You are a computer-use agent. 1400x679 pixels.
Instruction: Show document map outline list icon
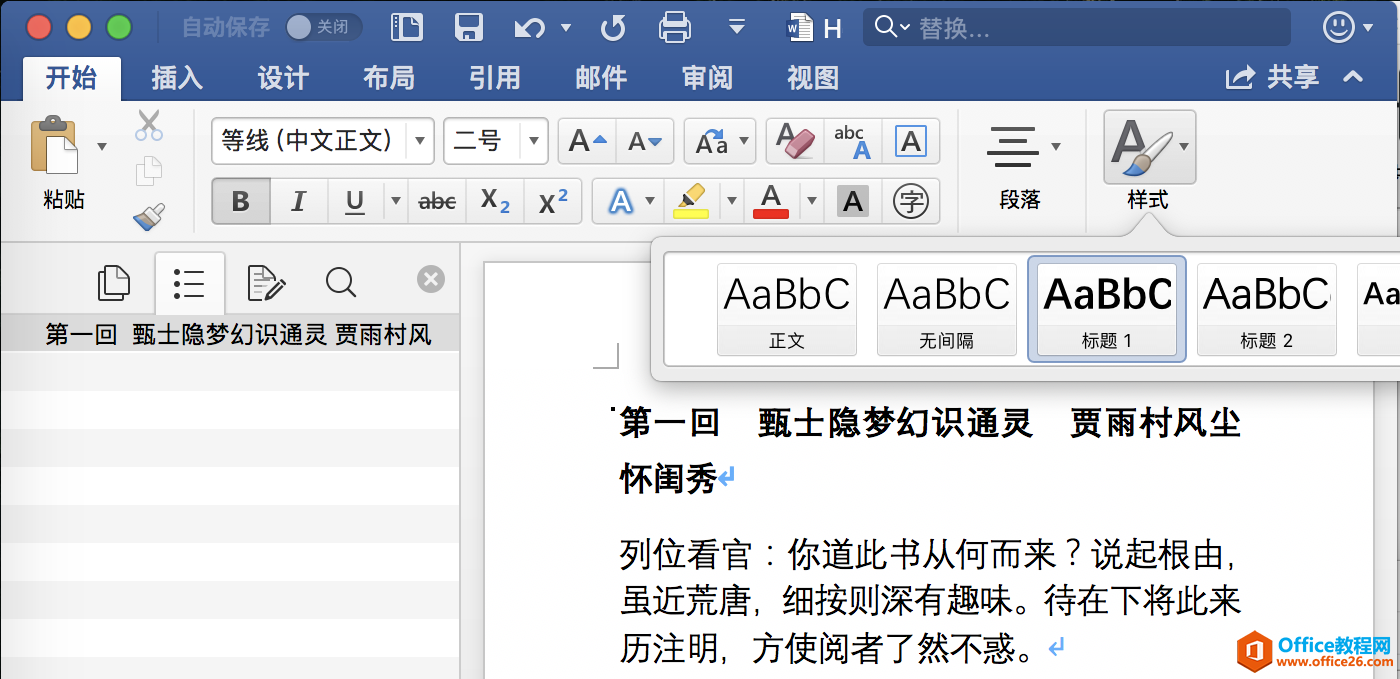[x=189, y=283]
